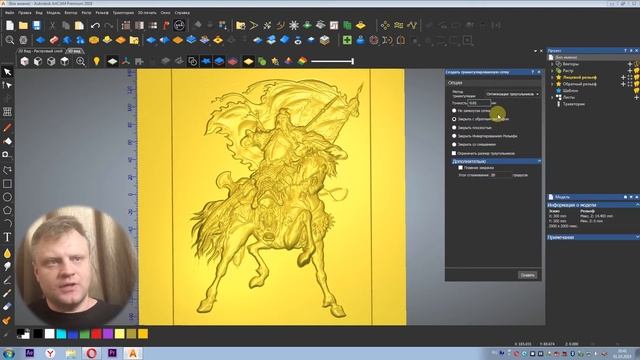This screenshot has height=360, width=640.
Task: Select "Закрыть Инвертированным Рельефом" radio option
Action: (x=454, y=136)
